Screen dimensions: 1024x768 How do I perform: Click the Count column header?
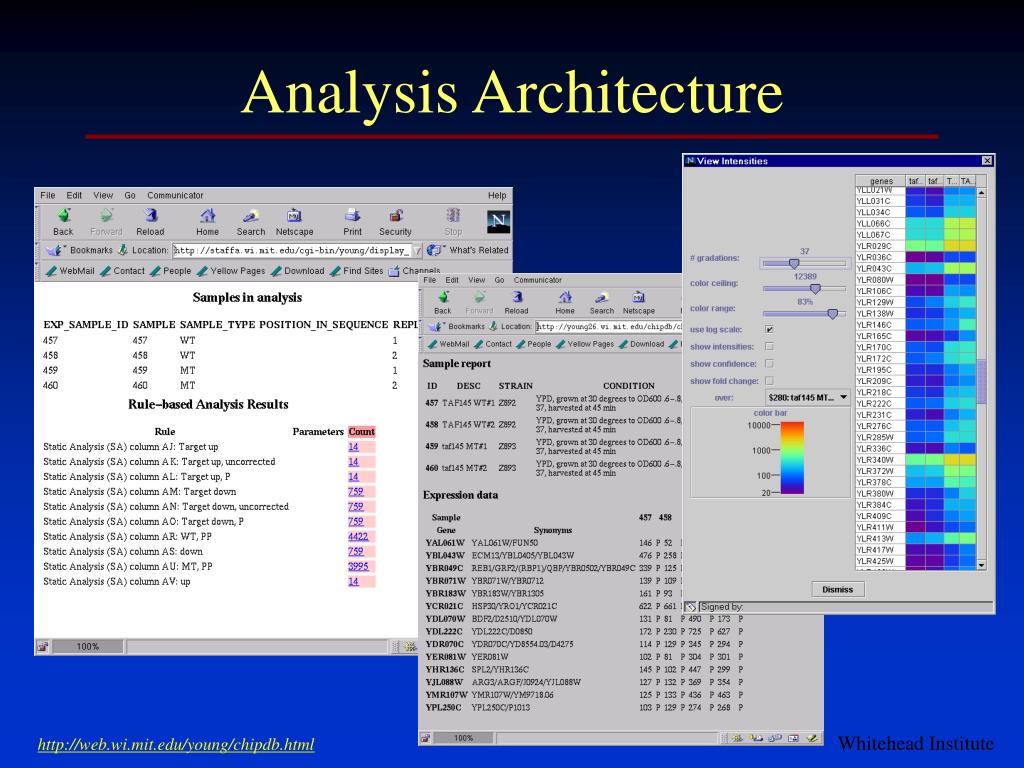[x=362, y=432]
